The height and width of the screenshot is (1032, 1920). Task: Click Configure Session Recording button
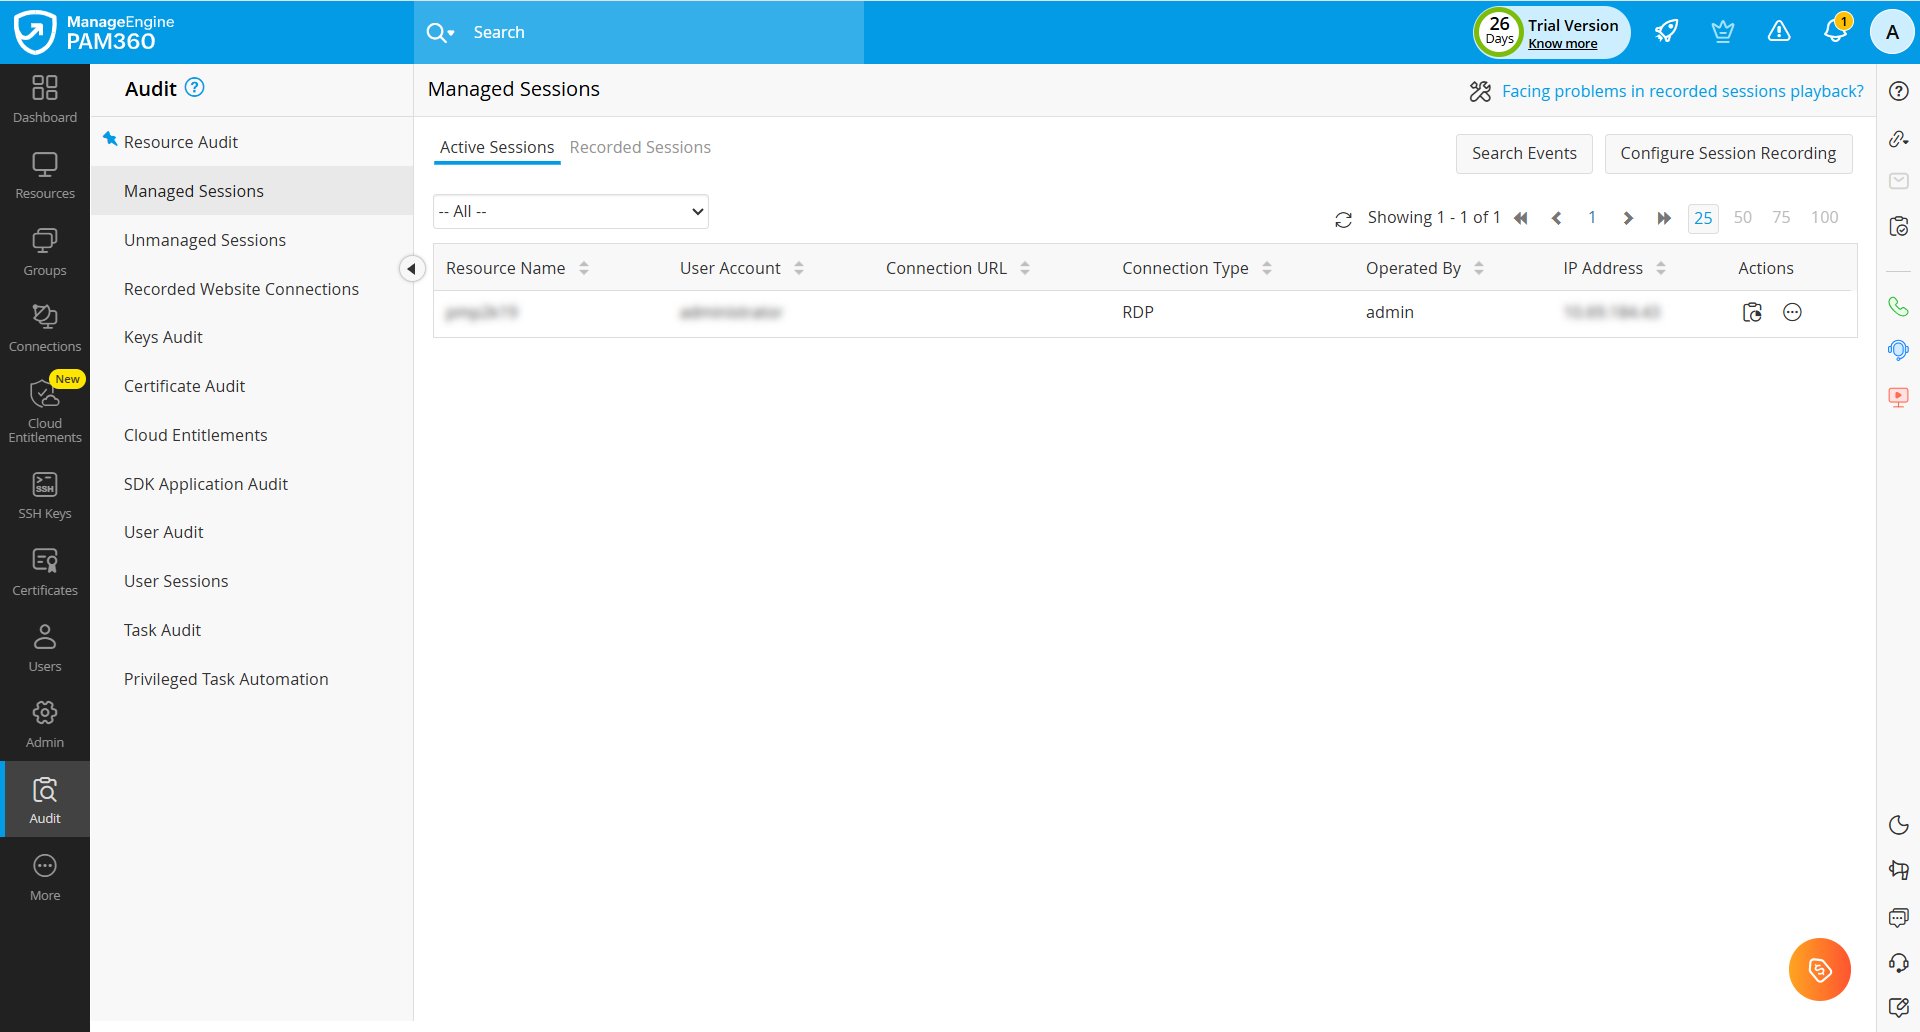point(1728,153)
